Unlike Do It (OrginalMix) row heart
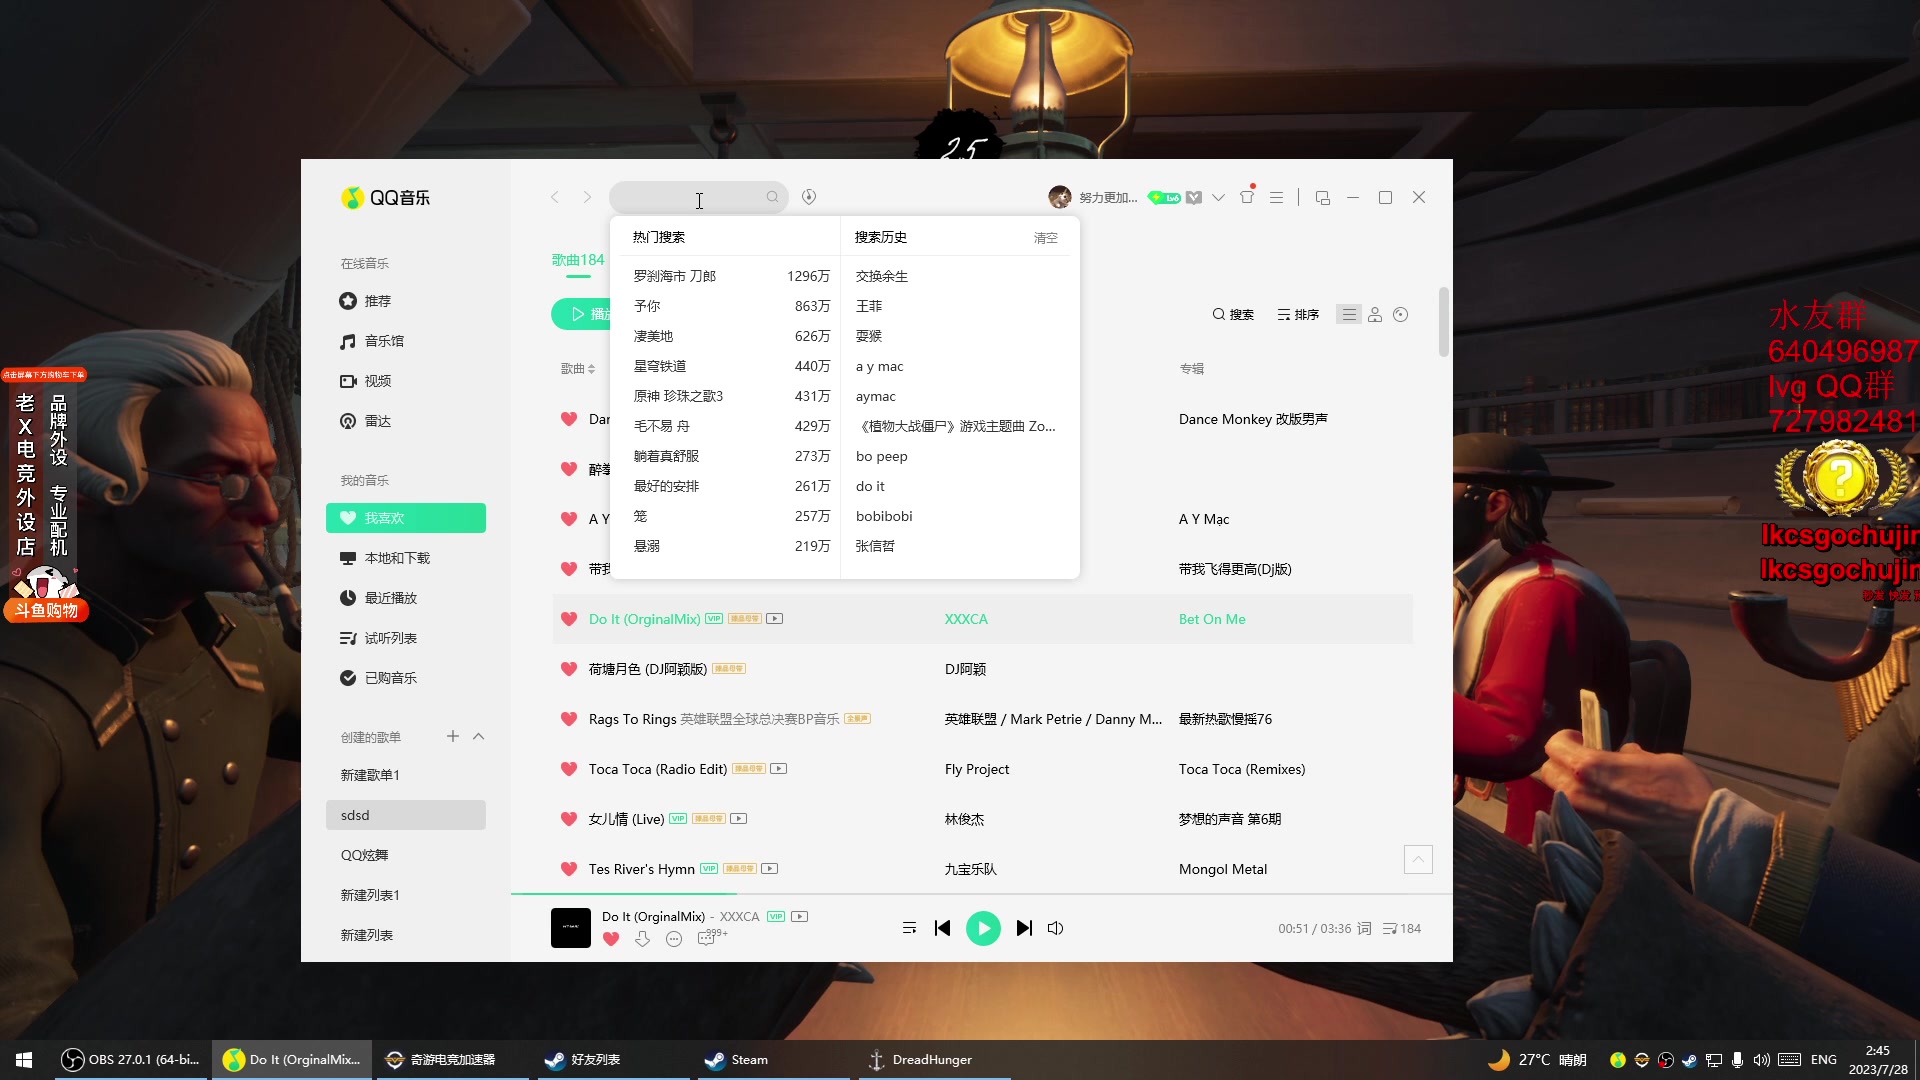The height and width of the screenshot is (1080, 1920). tap(569, 619)
